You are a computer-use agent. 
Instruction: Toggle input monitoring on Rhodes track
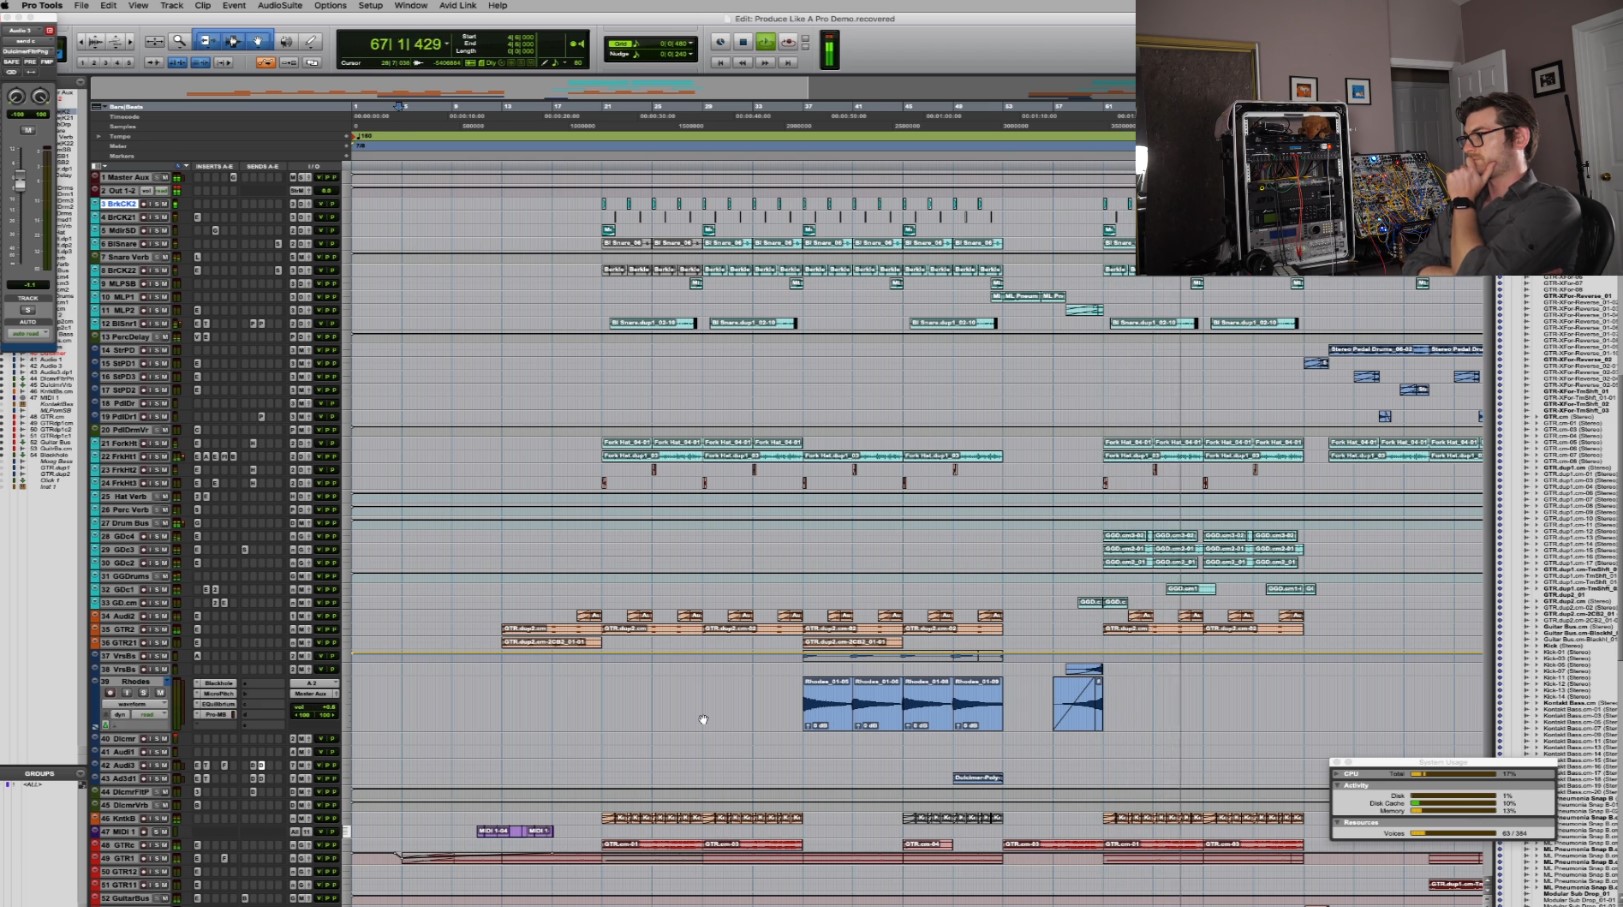(127, 692)
